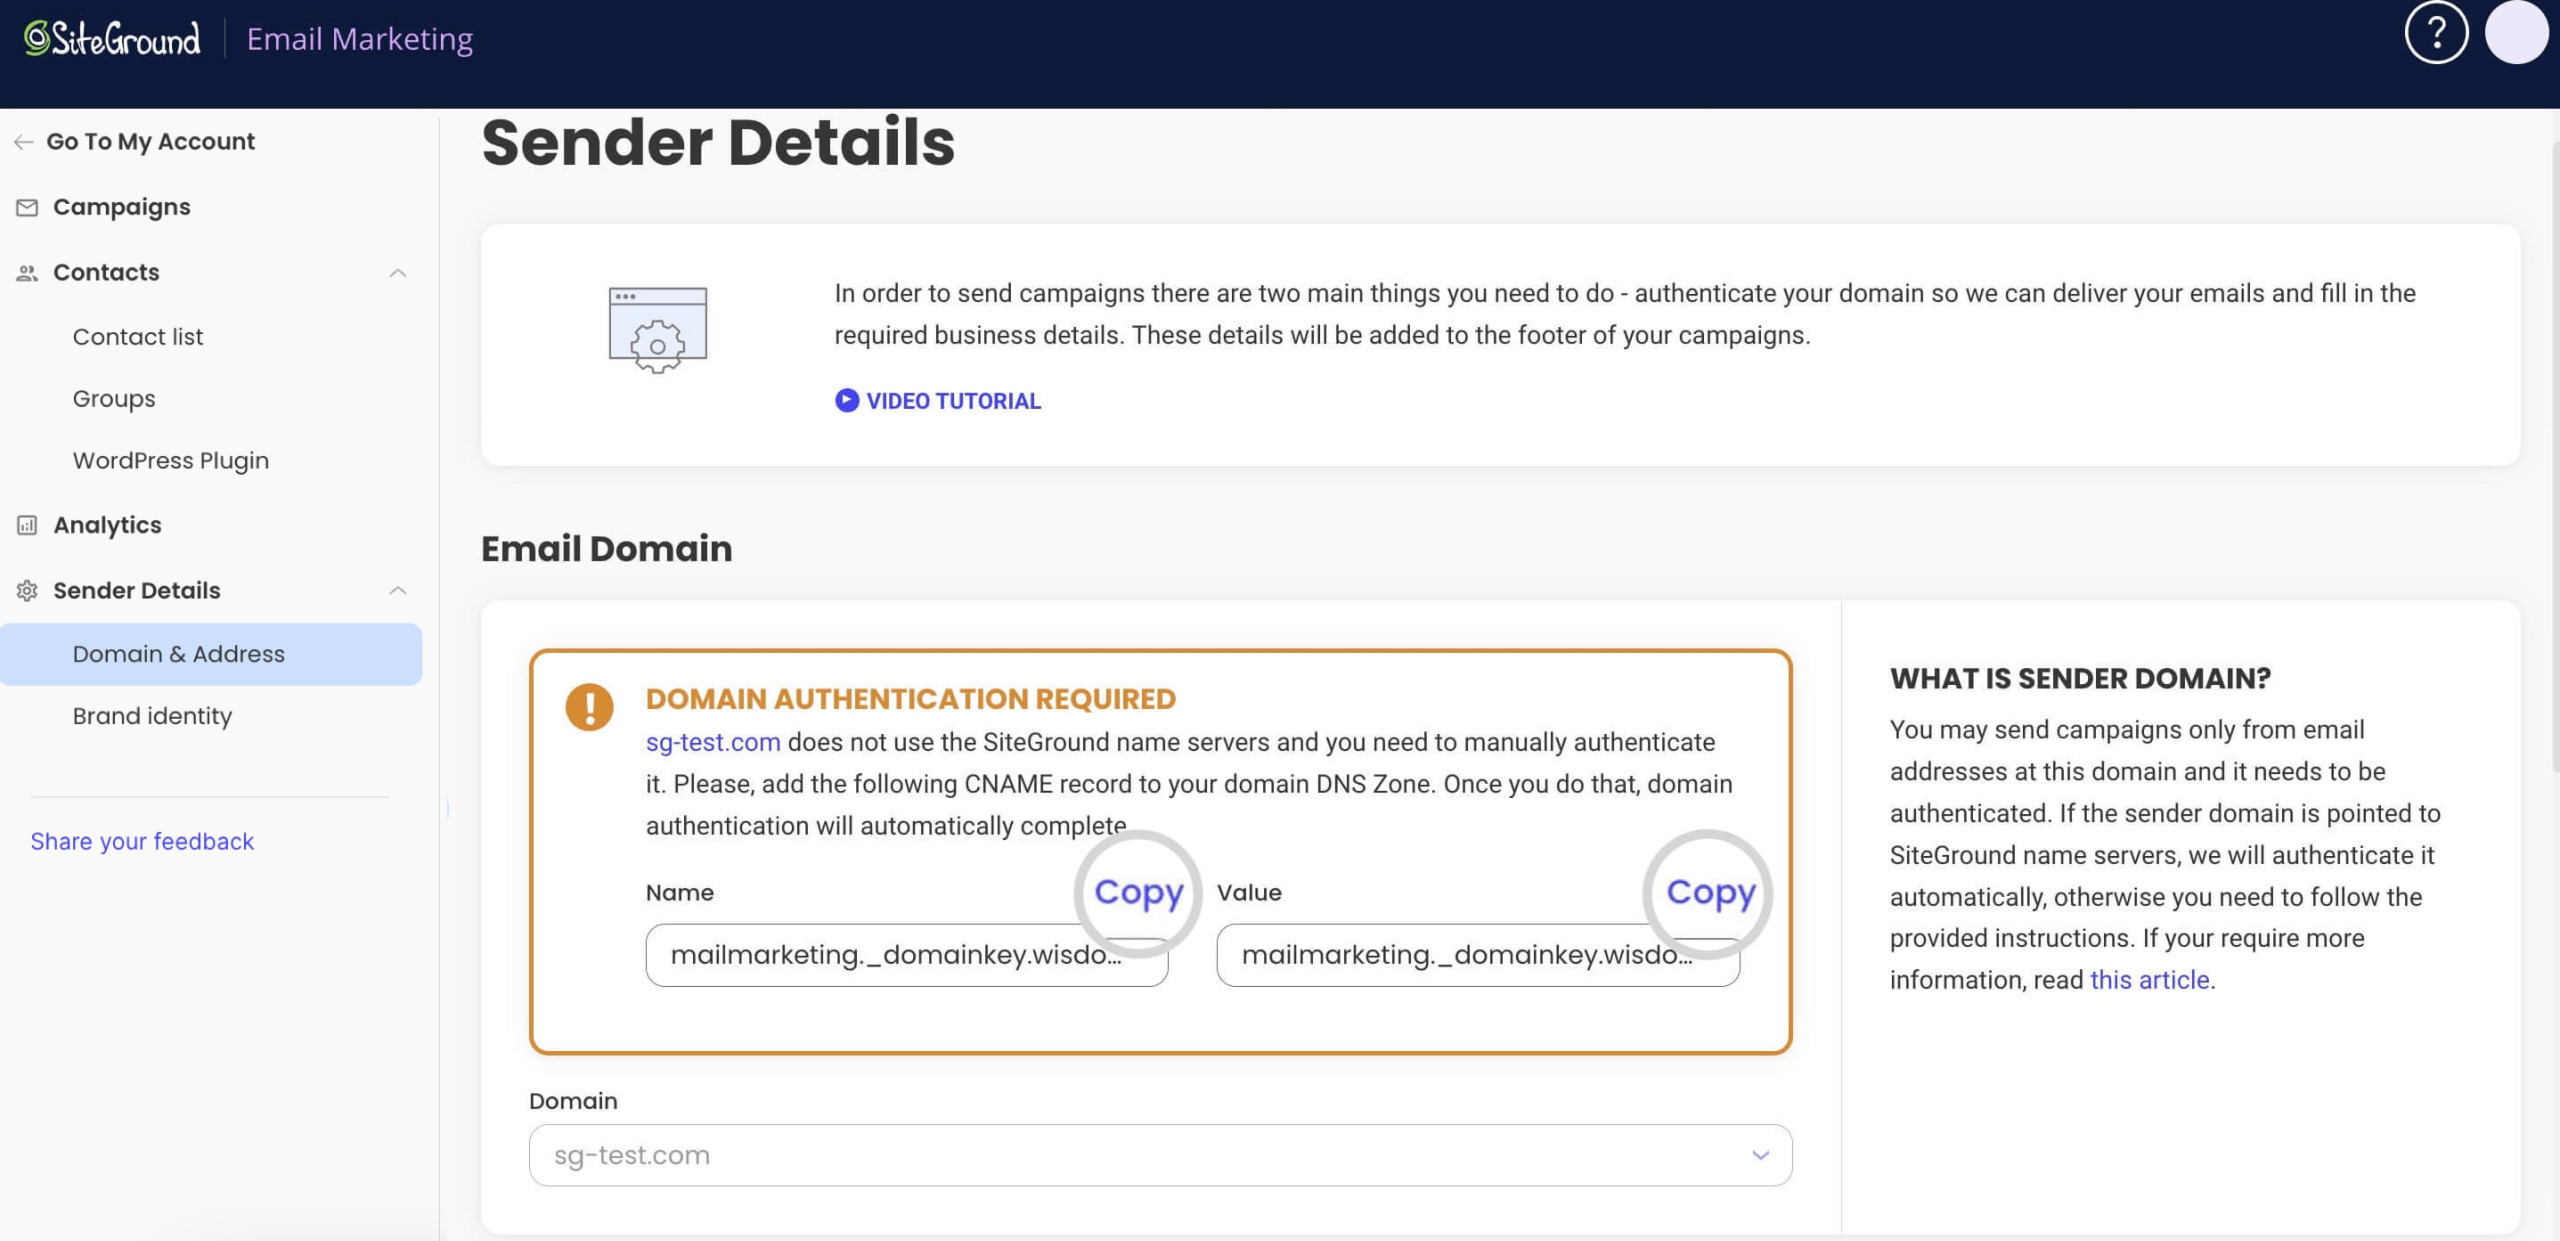
Task: Click the Name field with mailmarketing._domainkey
Action: click(907, 955)
